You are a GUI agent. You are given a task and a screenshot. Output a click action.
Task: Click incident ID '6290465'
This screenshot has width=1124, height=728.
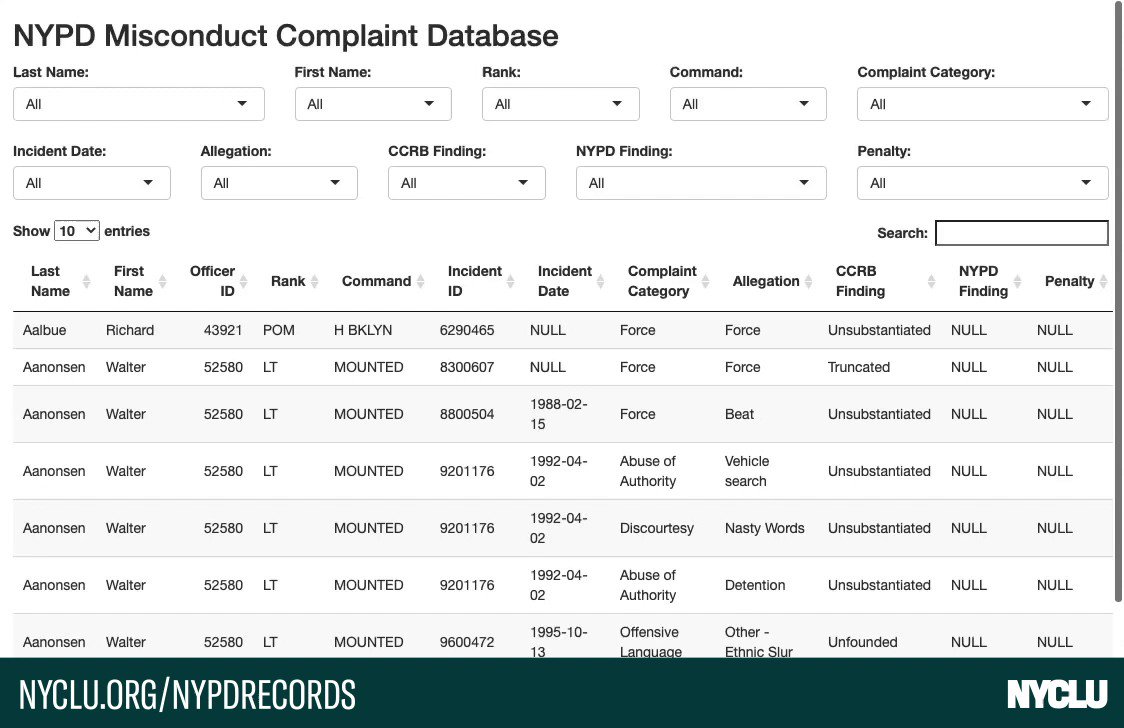click(x=467, y=330)
